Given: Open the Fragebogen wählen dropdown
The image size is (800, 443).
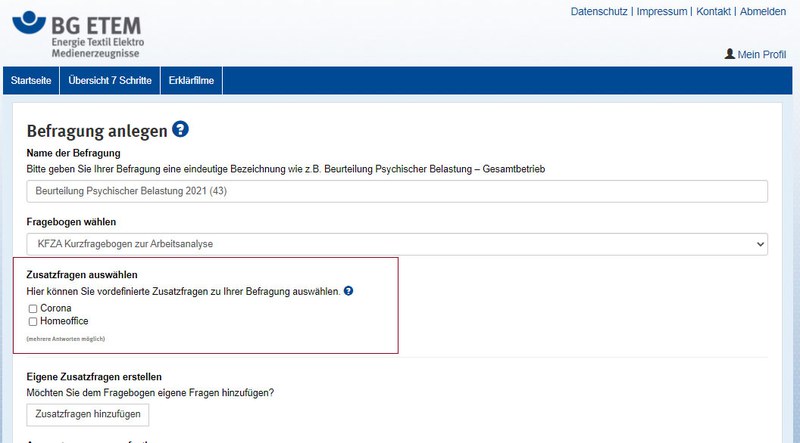Looking at the screenshot, I should (x=396, y=243).
